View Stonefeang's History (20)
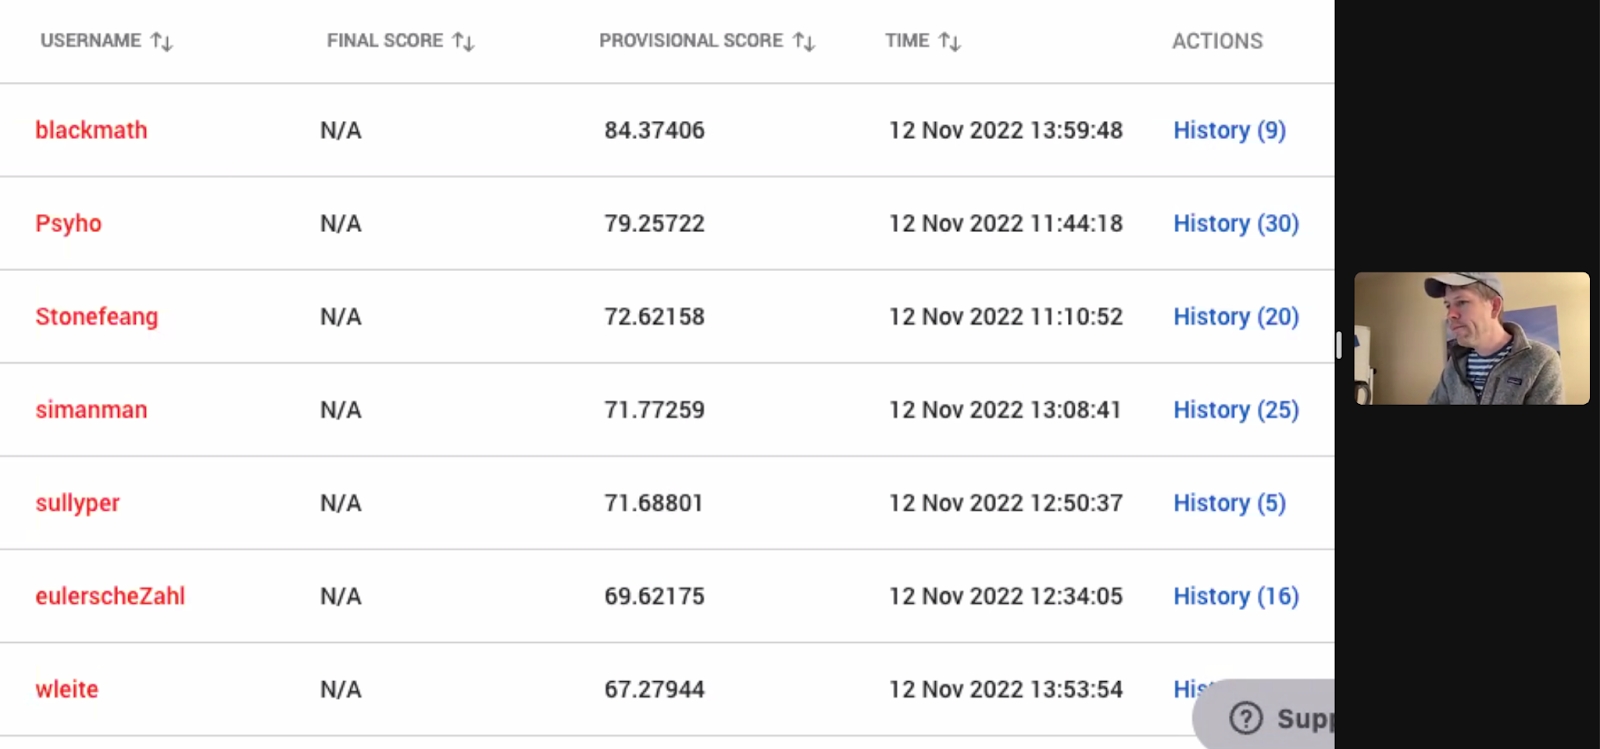Image resolution: width=1600 pixels, height=749 pixels. (1236, 317)
